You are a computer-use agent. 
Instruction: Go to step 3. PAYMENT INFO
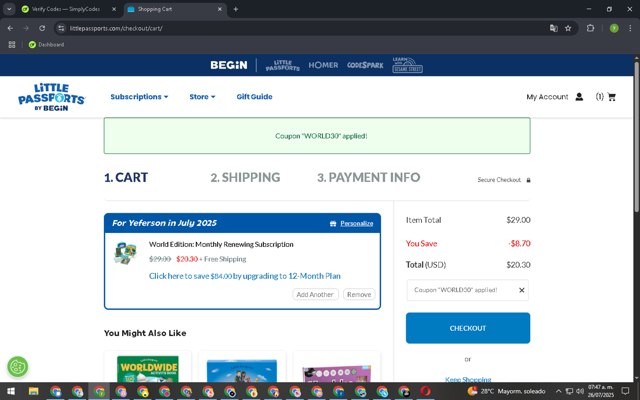pos(369,177)
